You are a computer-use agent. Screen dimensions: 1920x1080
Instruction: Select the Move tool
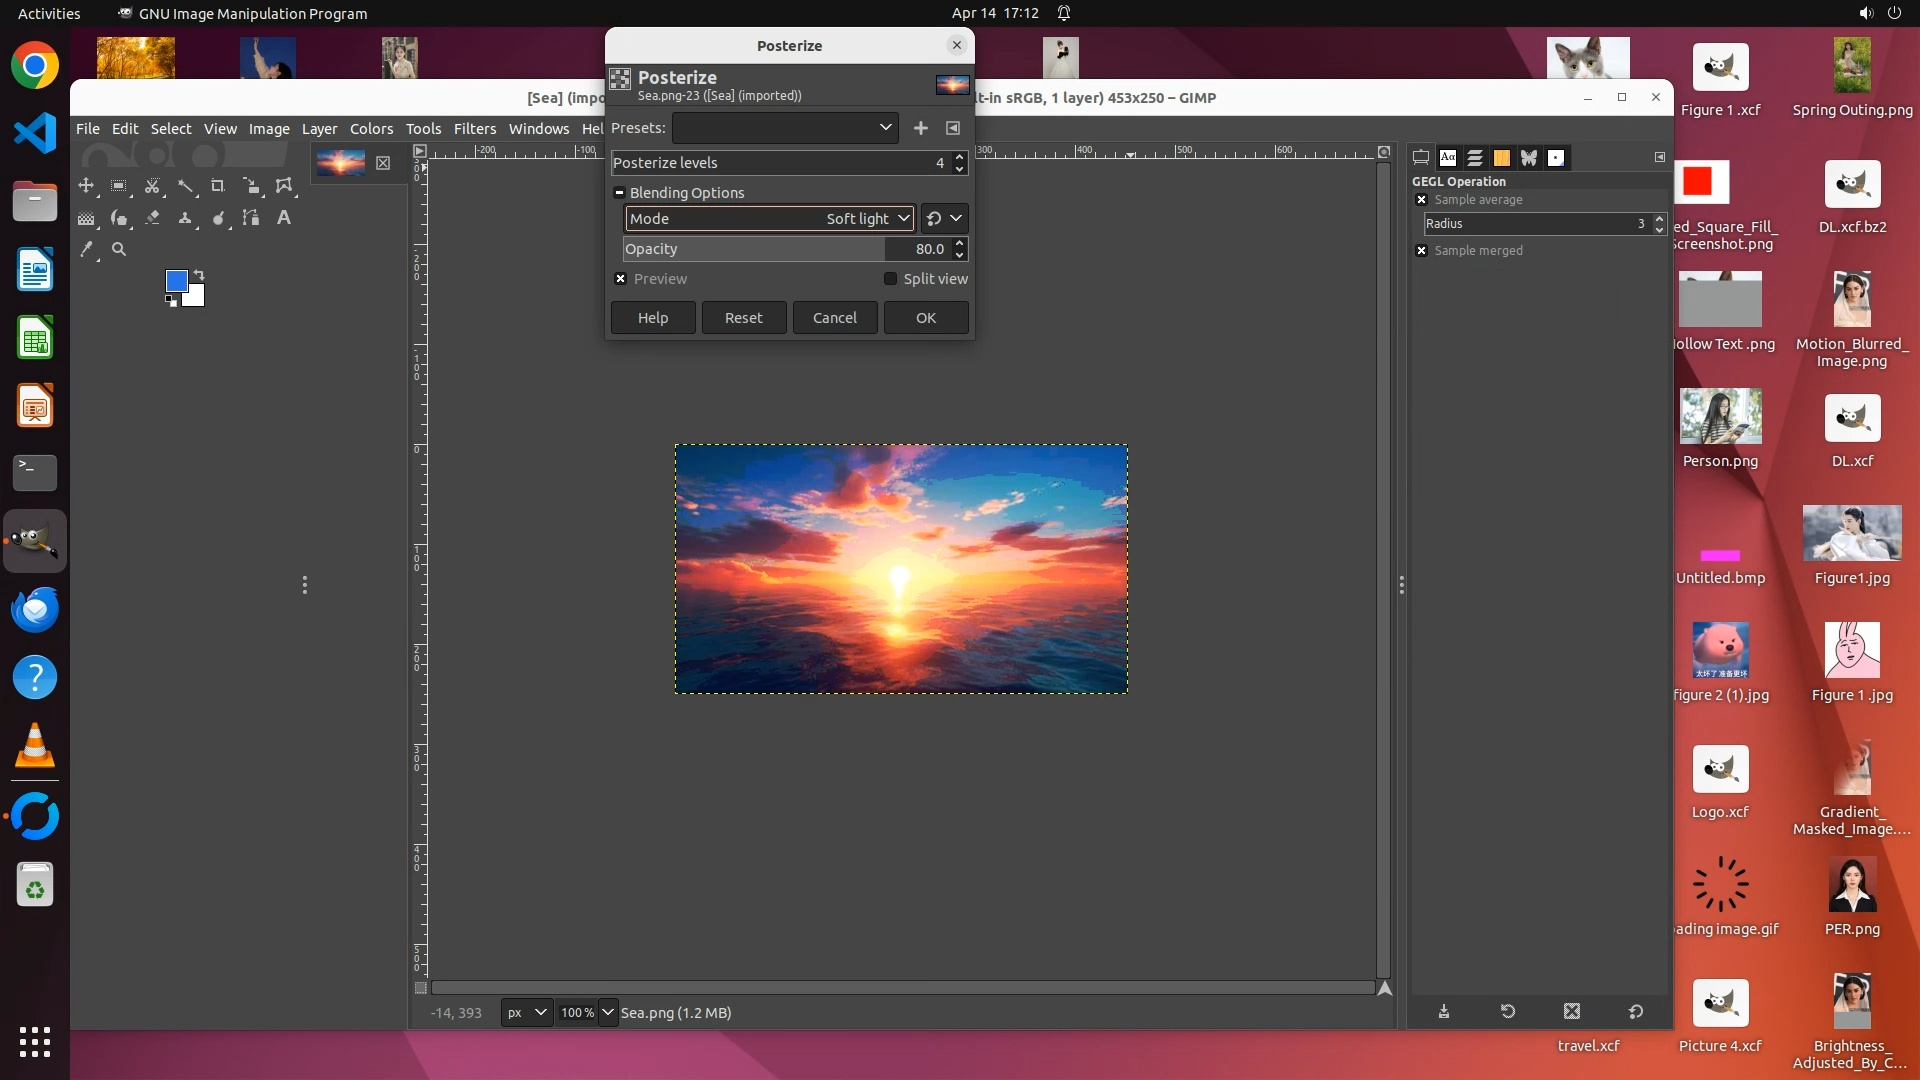coord(86,186)
